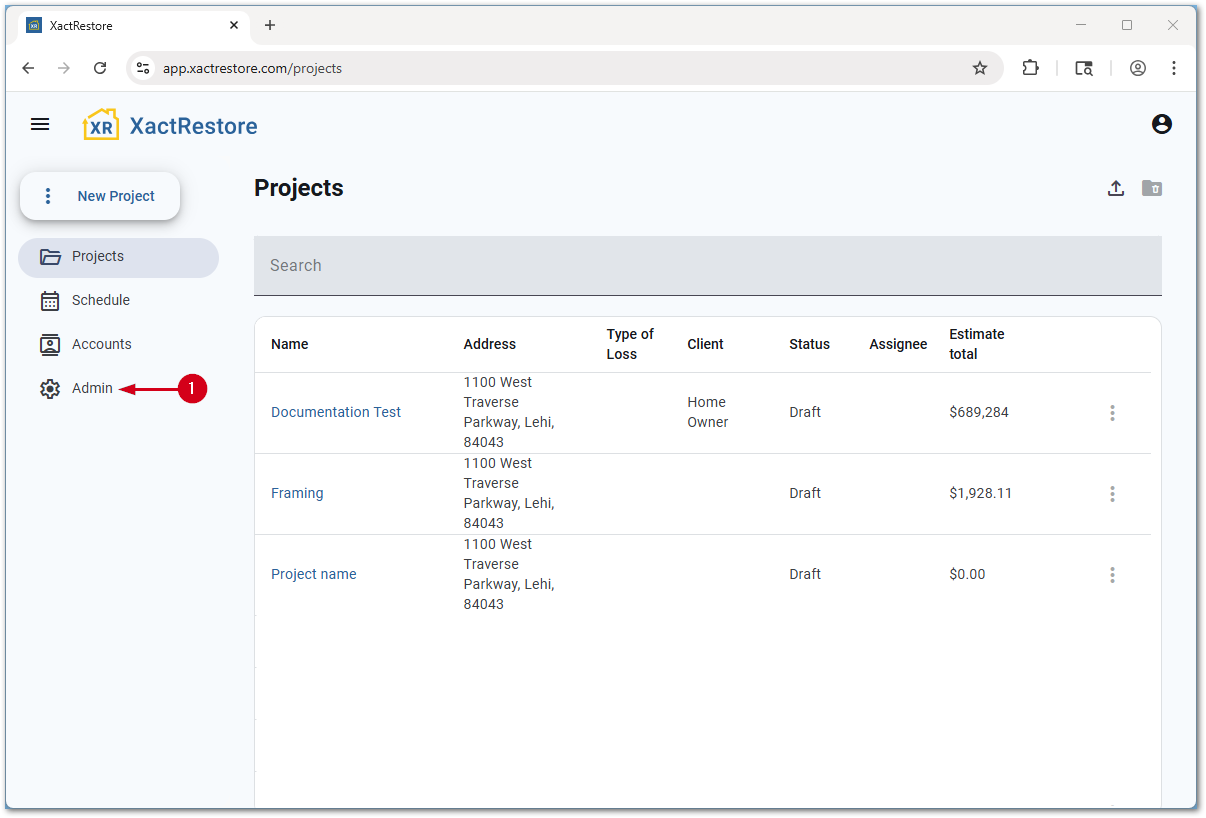Viewport: 1206px width, 818px height.
Task: Open Admin settings in sidebar
Action: pyautogui.click(x=91, y=388)
